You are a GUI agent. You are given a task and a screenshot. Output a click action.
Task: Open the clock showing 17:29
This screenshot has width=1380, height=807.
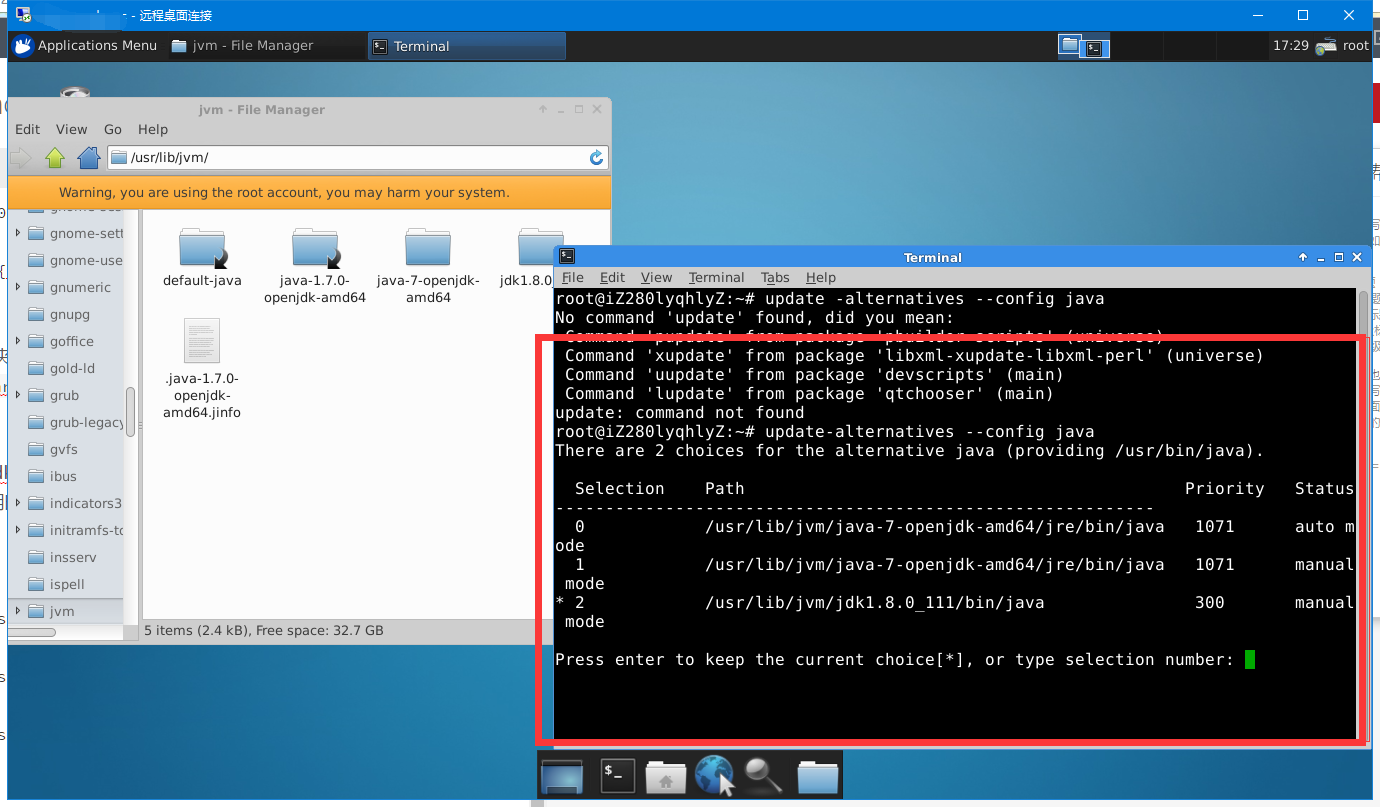(1291, 45)
